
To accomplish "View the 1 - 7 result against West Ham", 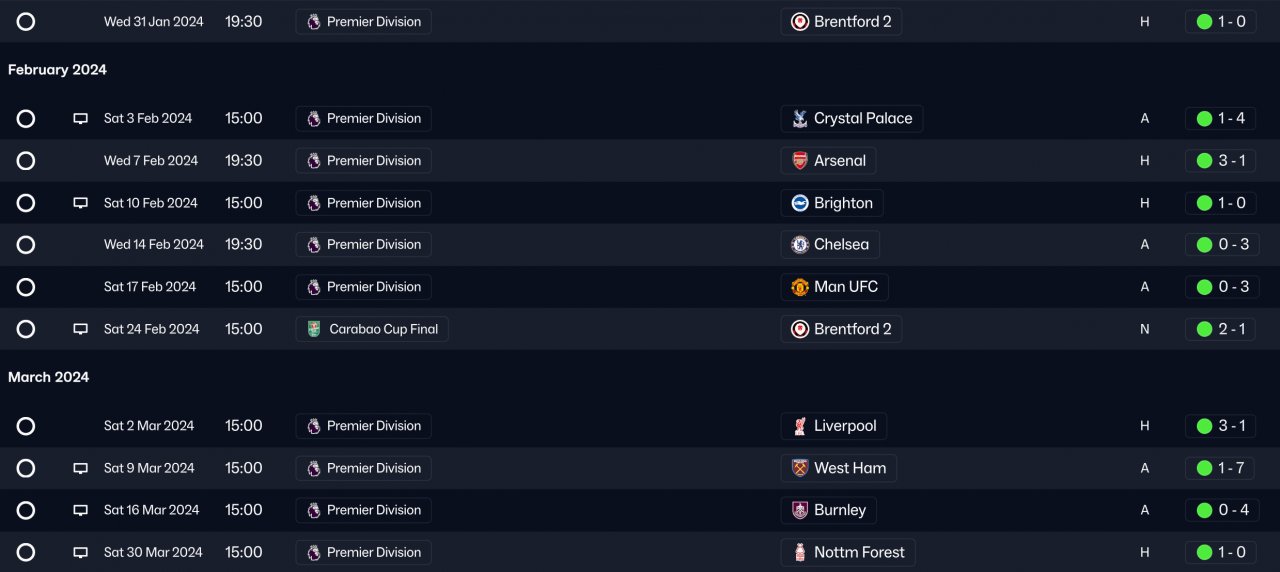I will [1231, 468].
